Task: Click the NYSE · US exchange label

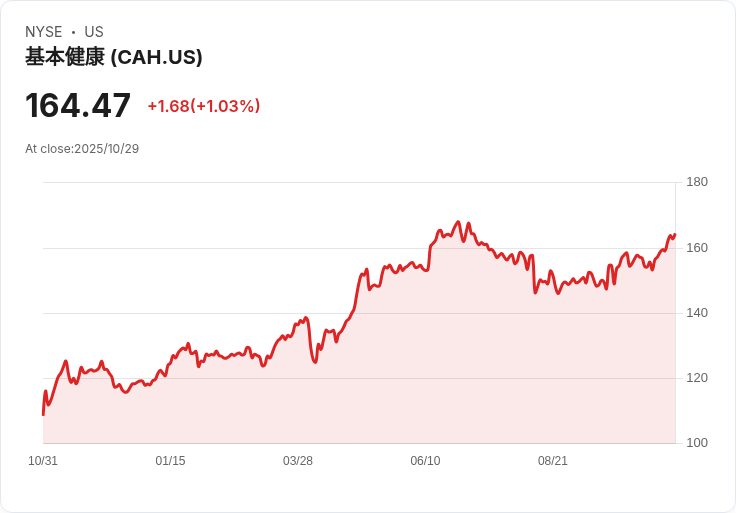Action: [x=64, y=32]
